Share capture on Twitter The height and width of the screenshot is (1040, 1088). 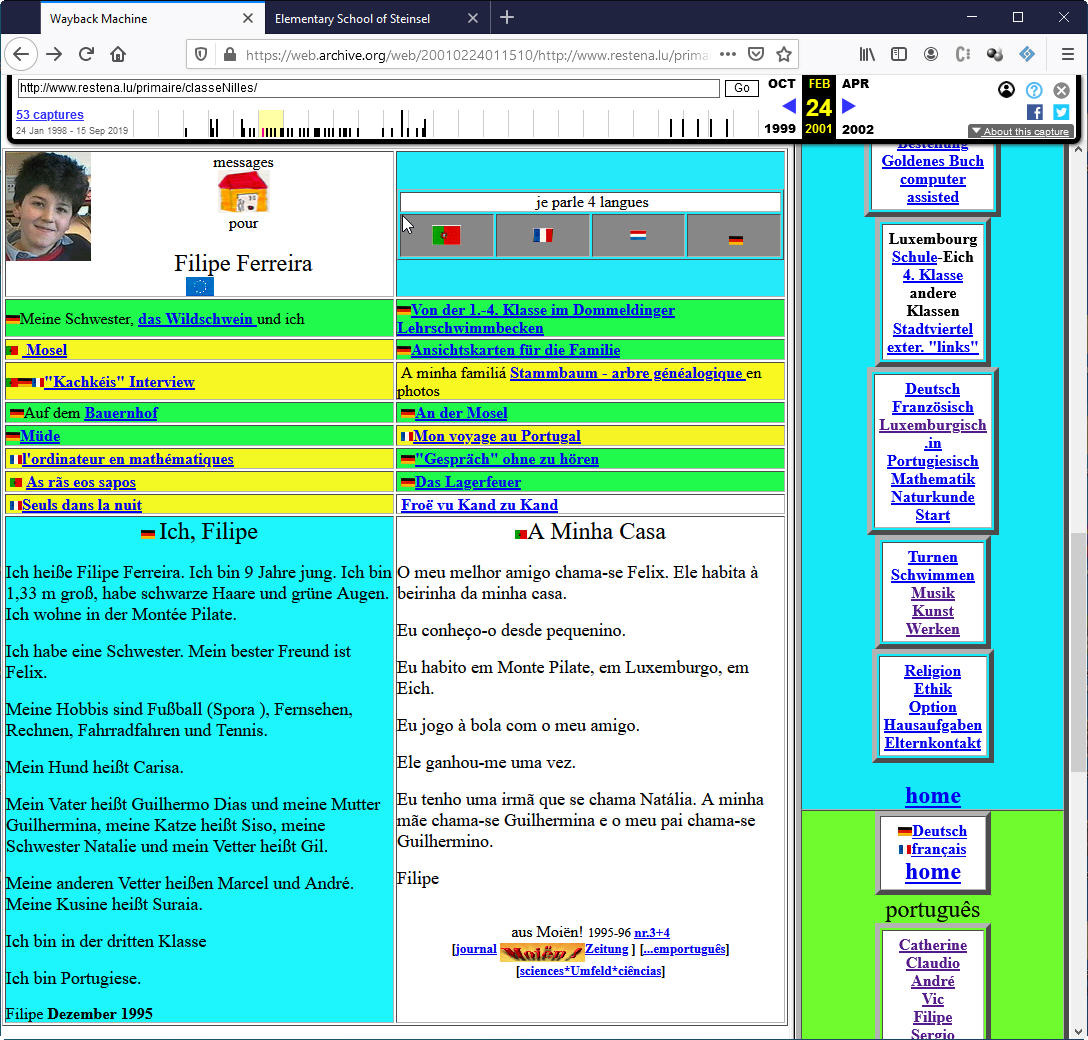pyautogui.click(x=1061, y=112)
